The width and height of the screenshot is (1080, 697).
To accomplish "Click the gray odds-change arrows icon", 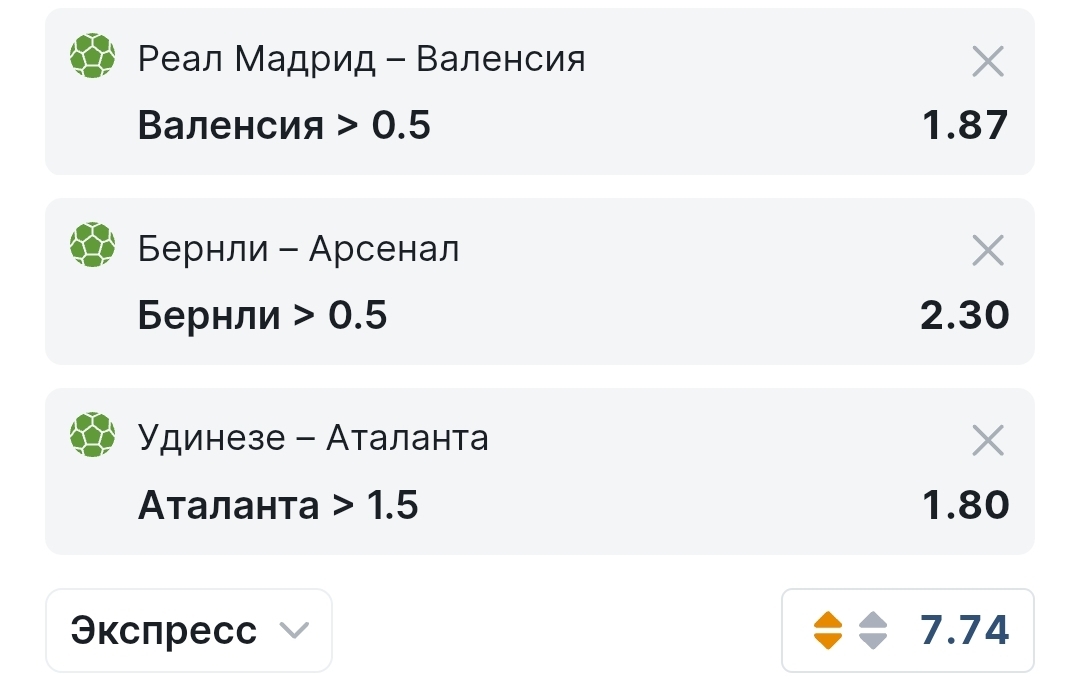I will [873, 630].
